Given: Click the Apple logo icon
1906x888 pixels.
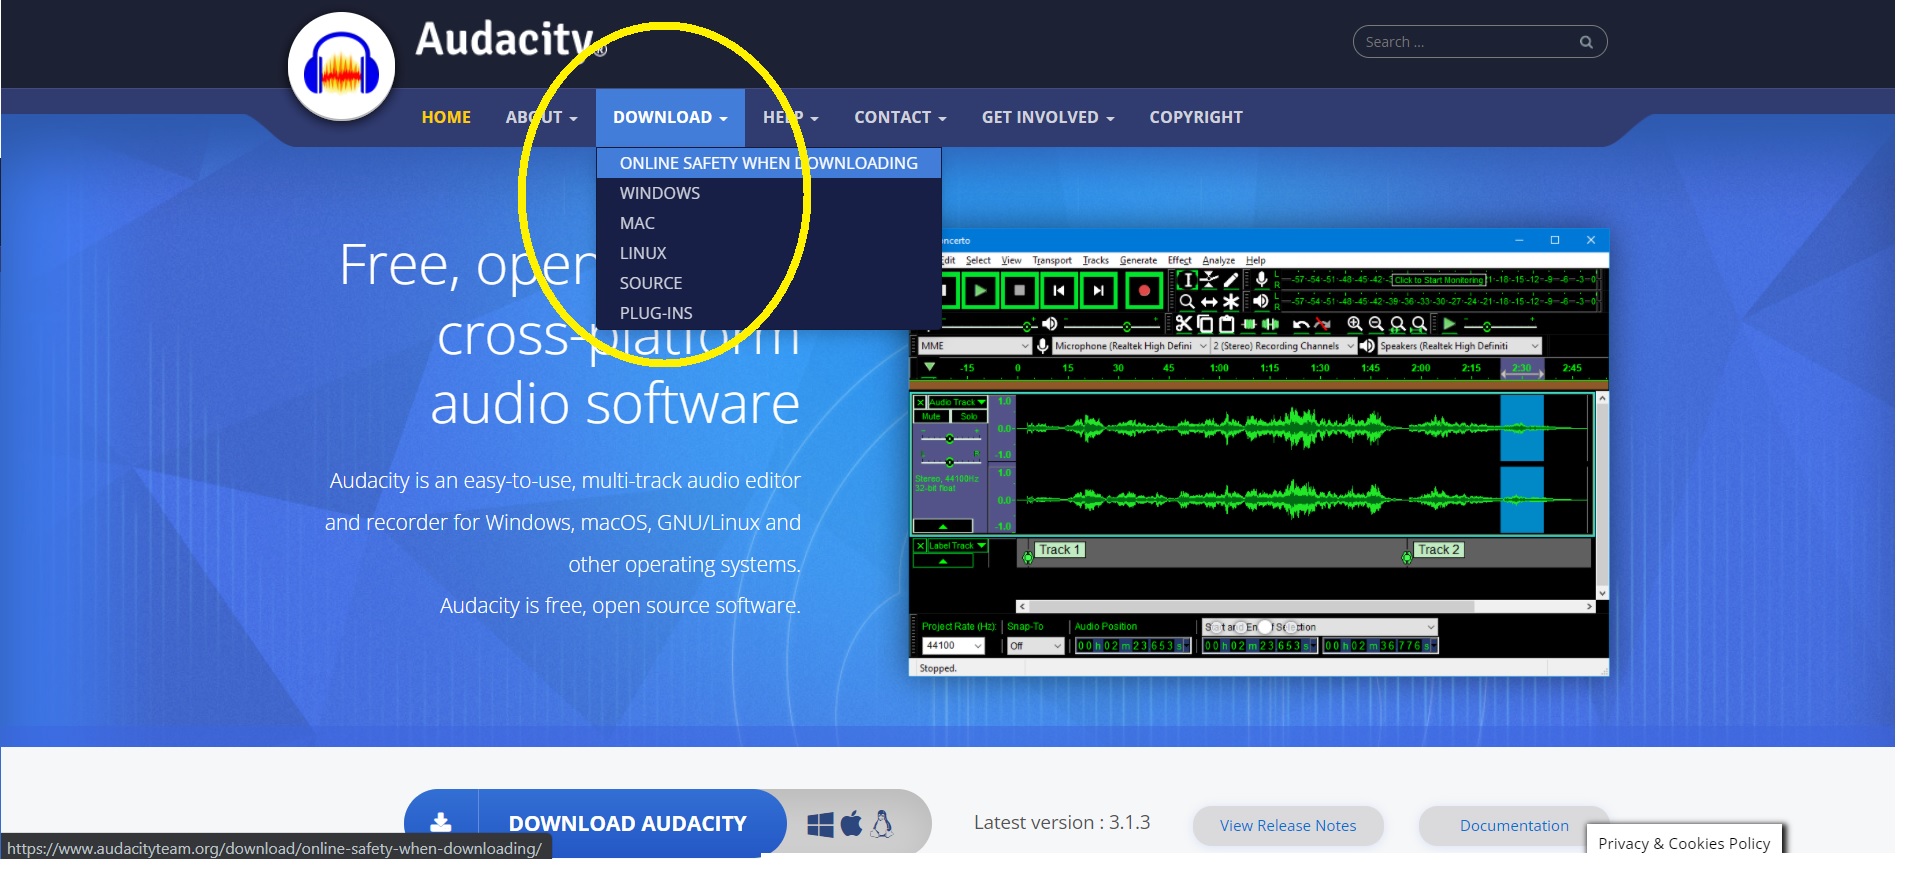Looking at the screenshot, I should pyautogui.click(x=851, y=823).
